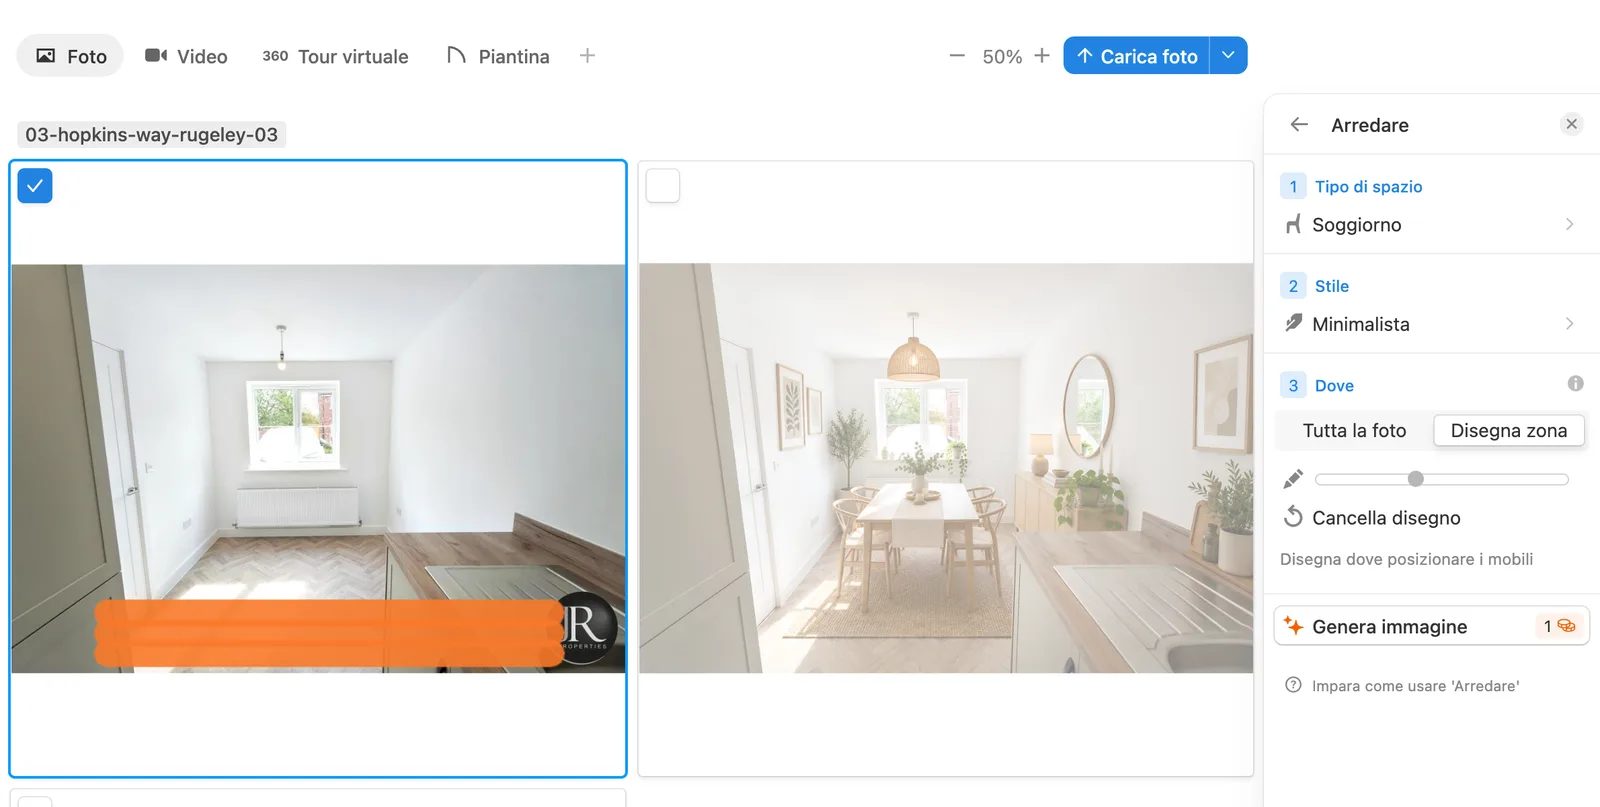Viewport: 1600px width, 807px height.
Task: Open the Carica foto dropdown arrow
Action: pos(1228,56)
